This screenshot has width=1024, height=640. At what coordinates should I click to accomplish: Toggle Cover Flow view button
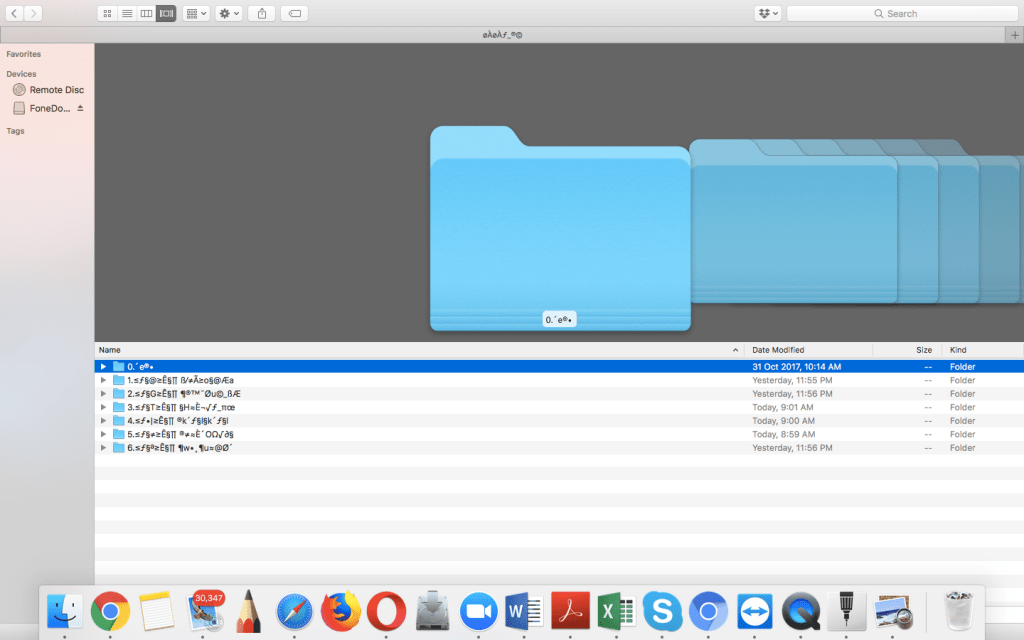pos(166,13)
